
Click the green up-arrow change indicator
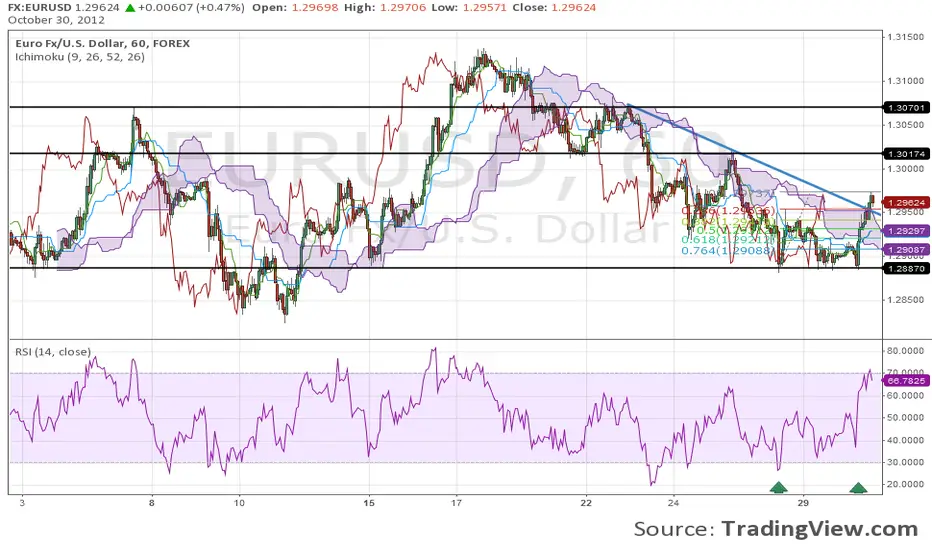click(130, 8)
